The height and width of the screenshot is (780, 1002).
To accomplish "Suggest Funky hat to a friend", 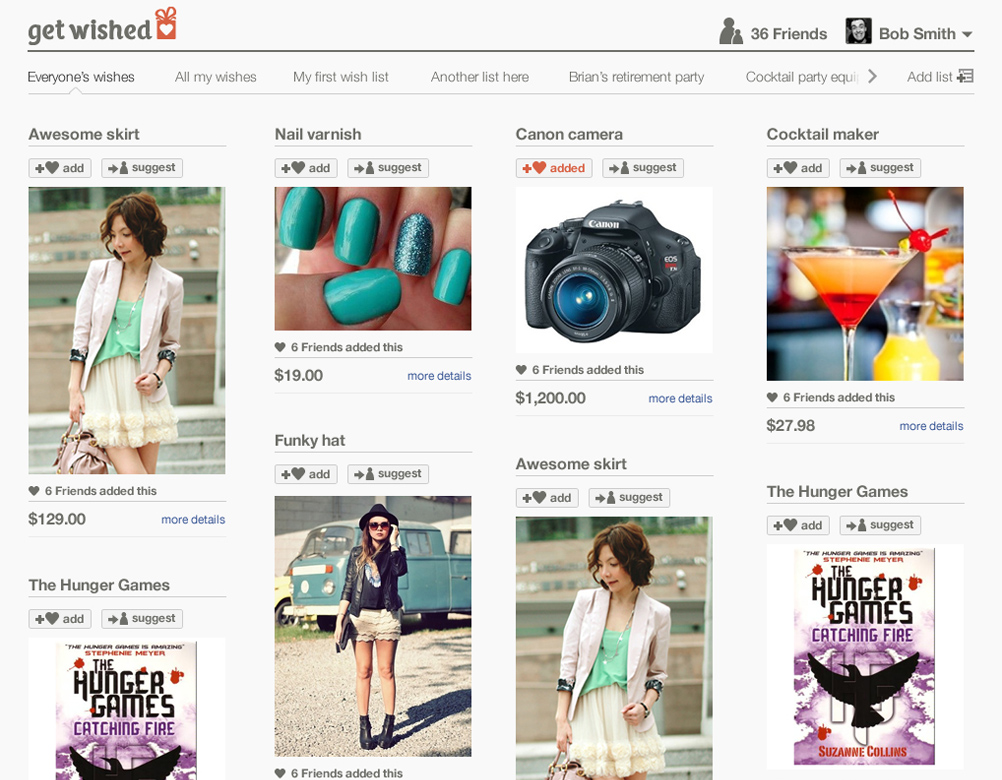I will [x=388, y=474].
